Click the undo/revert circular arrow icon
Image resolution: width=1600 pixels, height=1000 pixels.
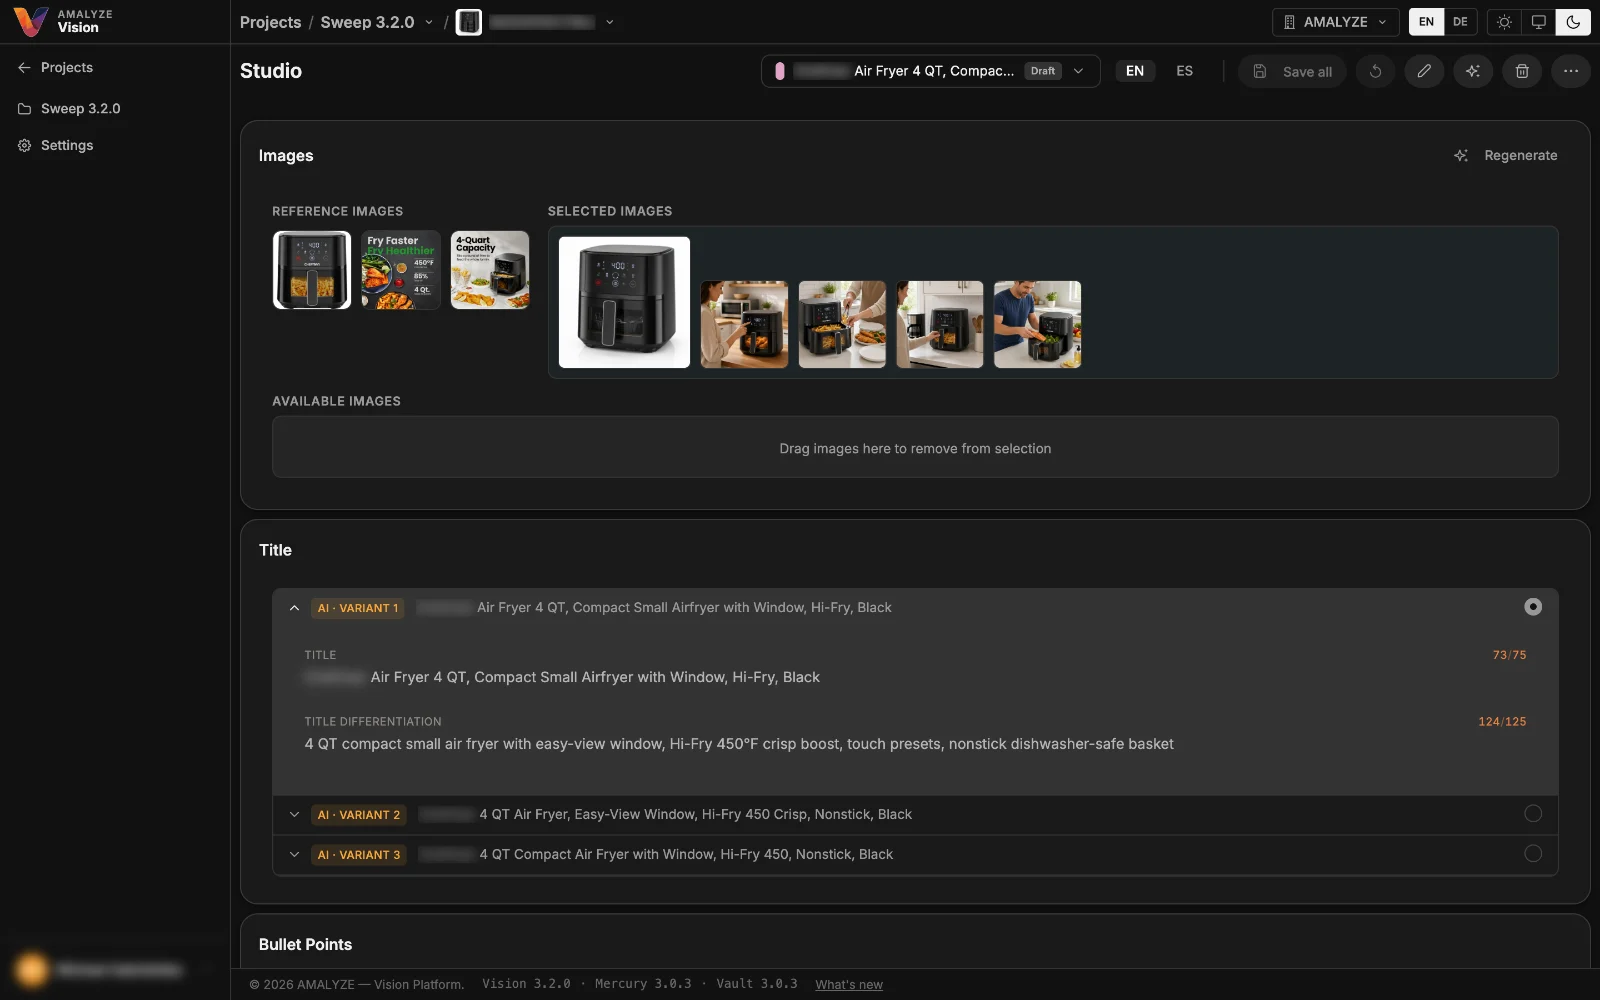pyautogui.click(x=1375, y=71)
